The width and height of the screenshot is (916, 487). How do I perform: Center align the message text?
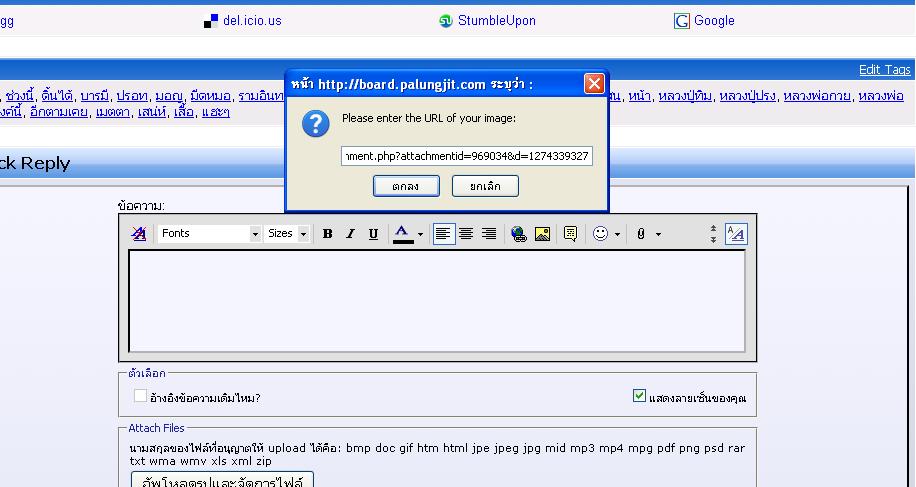pyautogui.click(x=466, y=234)
